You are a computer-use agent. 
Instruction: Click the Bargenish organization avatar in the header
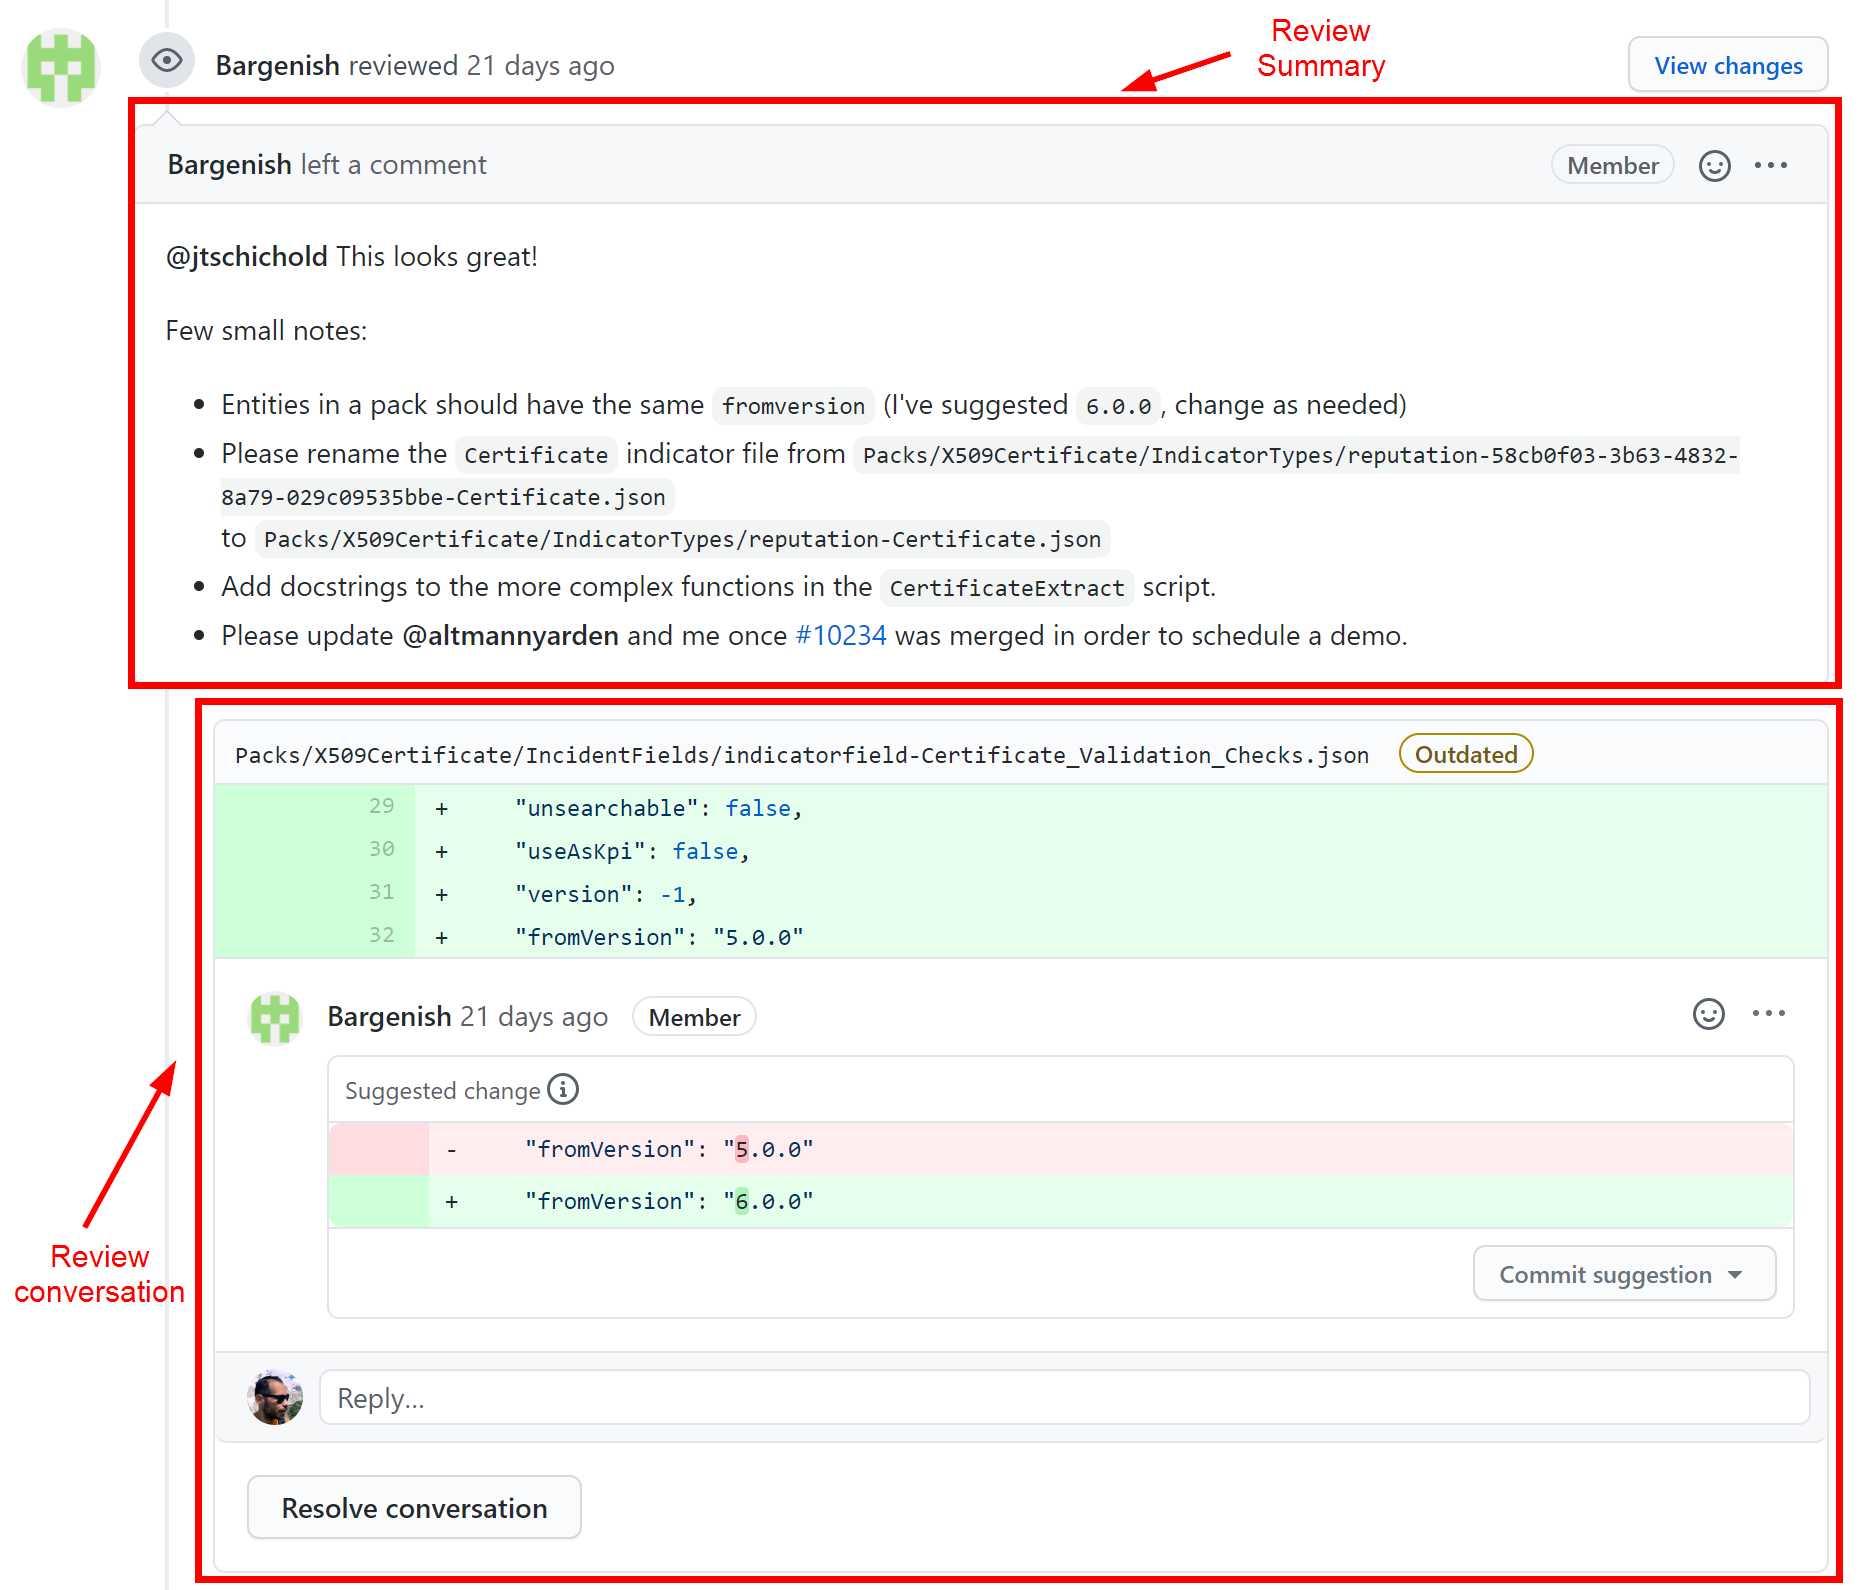click(x=60, y=68)
